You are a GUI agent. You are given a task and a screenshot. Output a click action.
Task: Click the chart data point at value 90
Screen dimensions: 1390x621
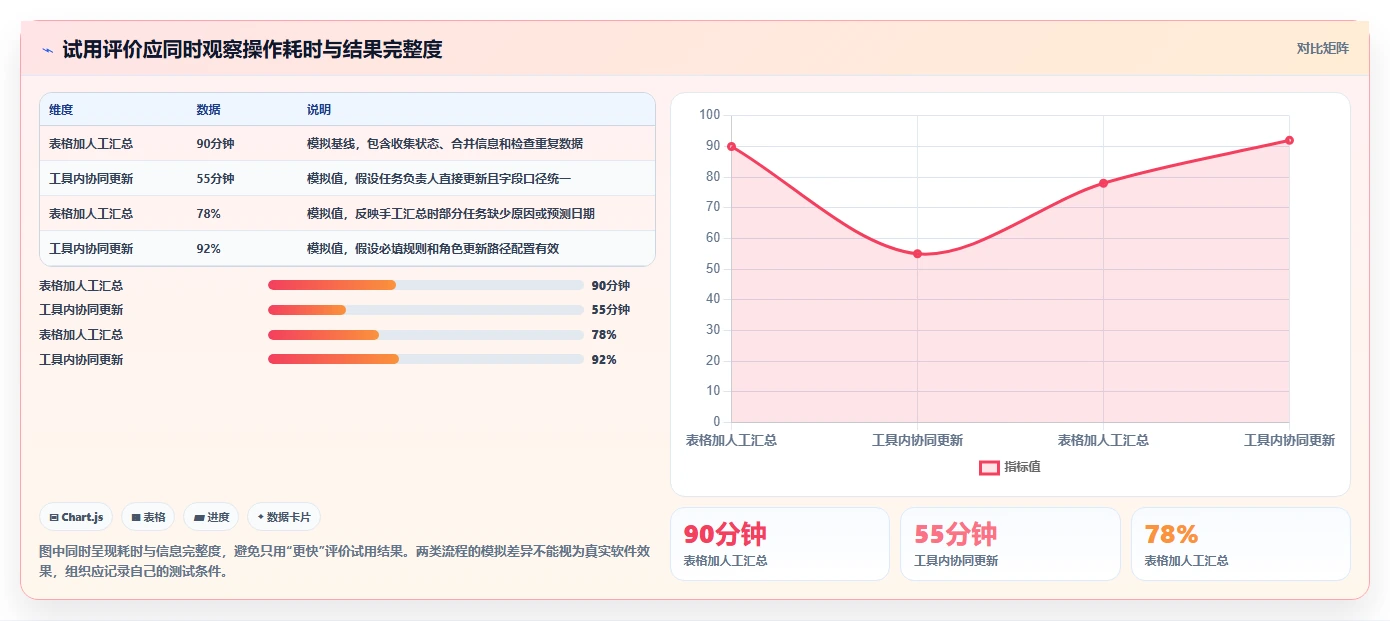(731, 146)
